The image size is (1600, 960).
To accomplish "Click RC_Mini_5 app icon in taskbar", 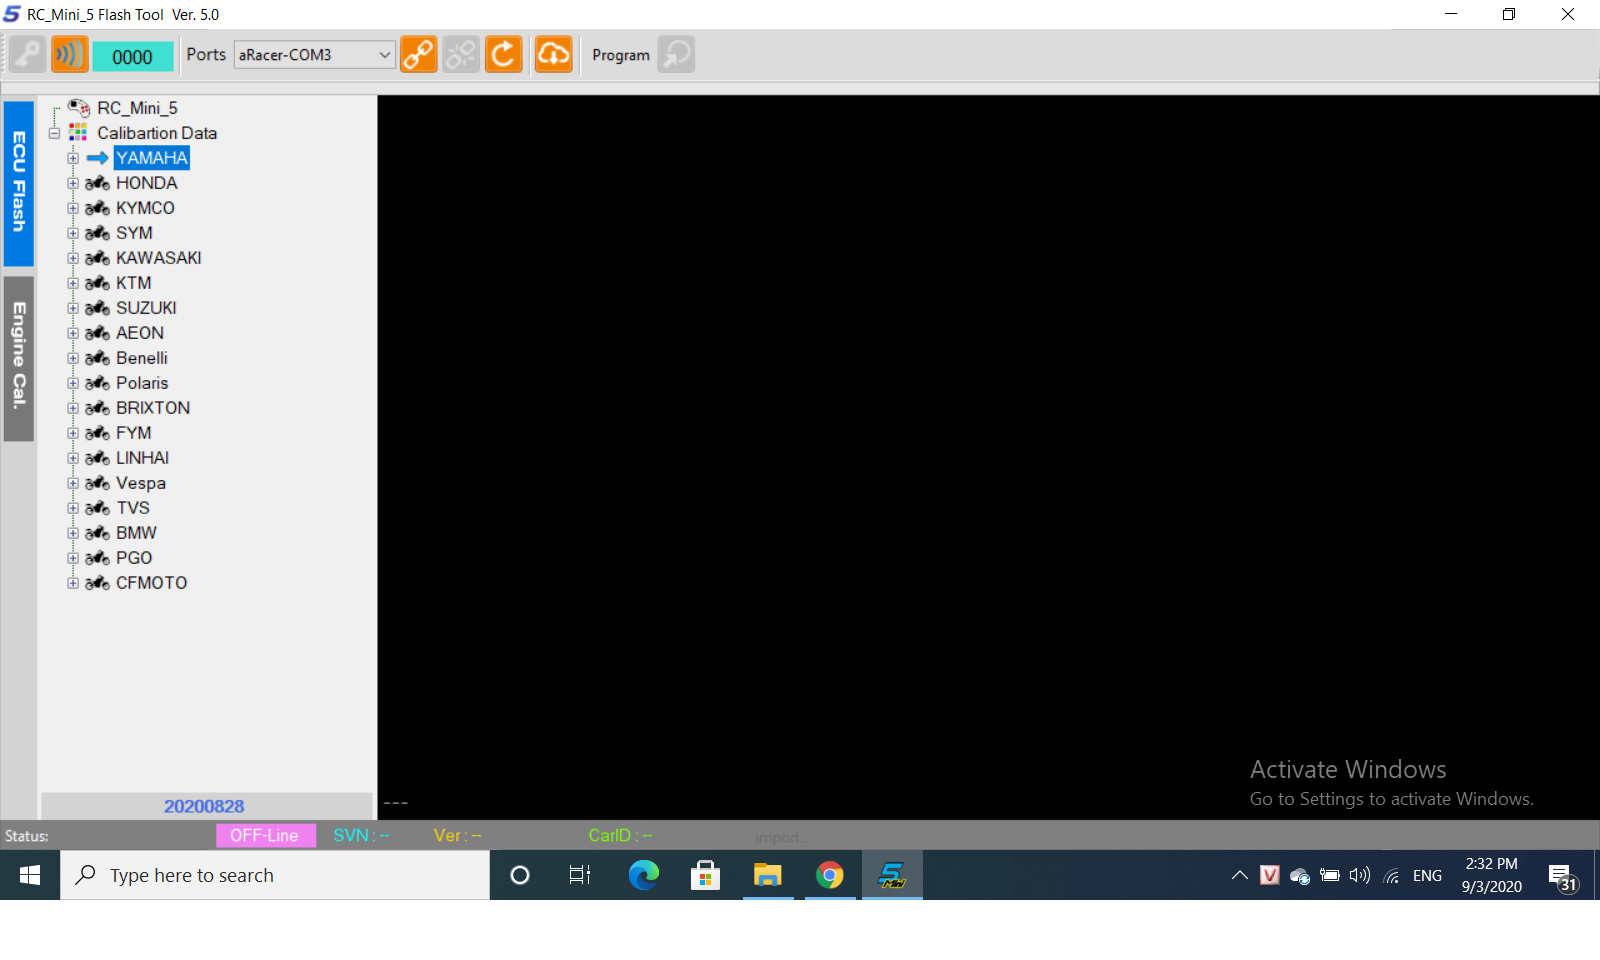I will tap(892, 875).
